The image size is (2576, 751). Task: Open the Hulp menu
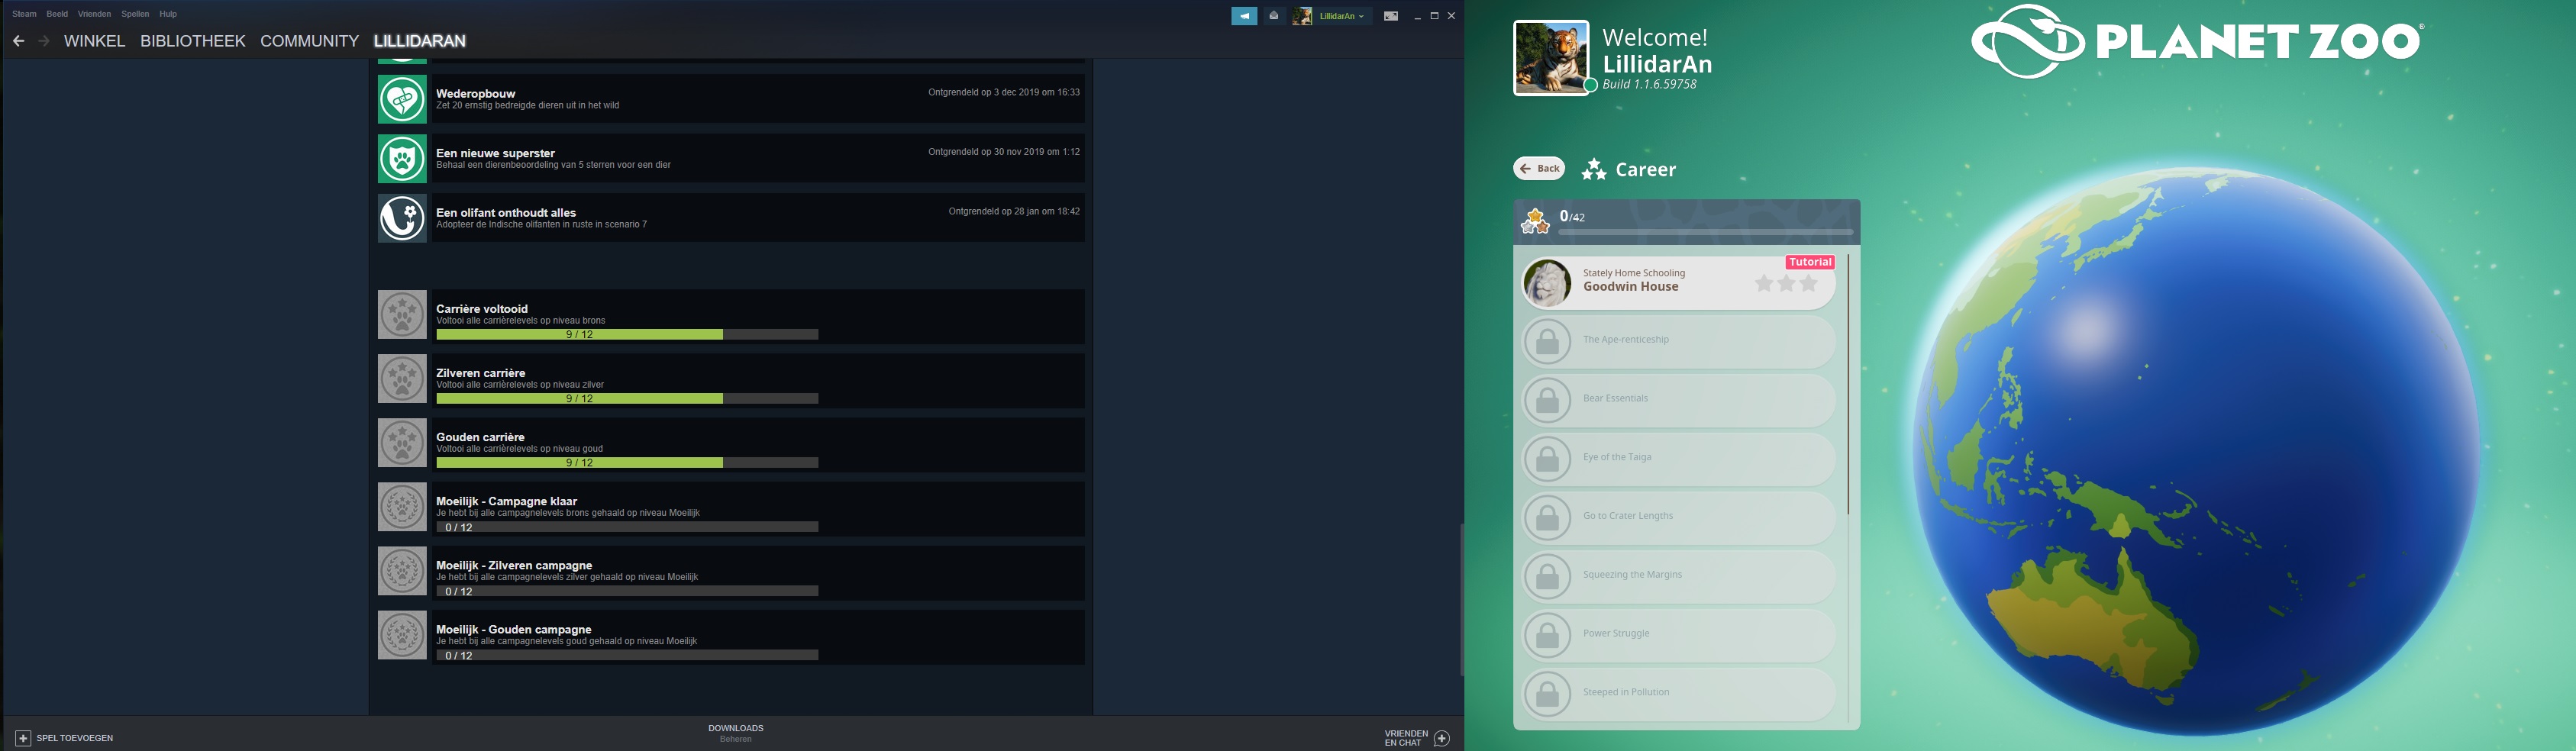[x=168, y=14]
